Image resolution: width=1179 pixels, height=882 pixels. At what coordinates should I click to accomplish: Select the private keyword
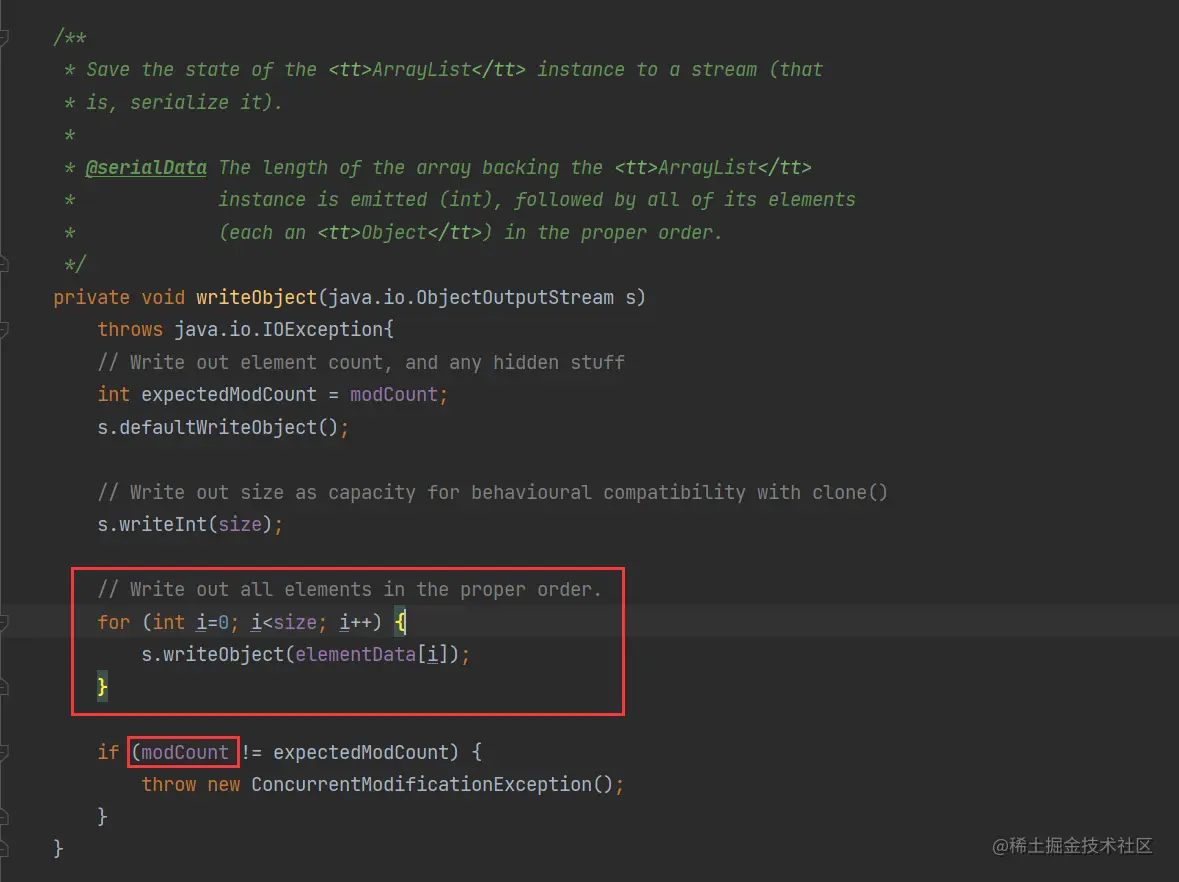91,297
